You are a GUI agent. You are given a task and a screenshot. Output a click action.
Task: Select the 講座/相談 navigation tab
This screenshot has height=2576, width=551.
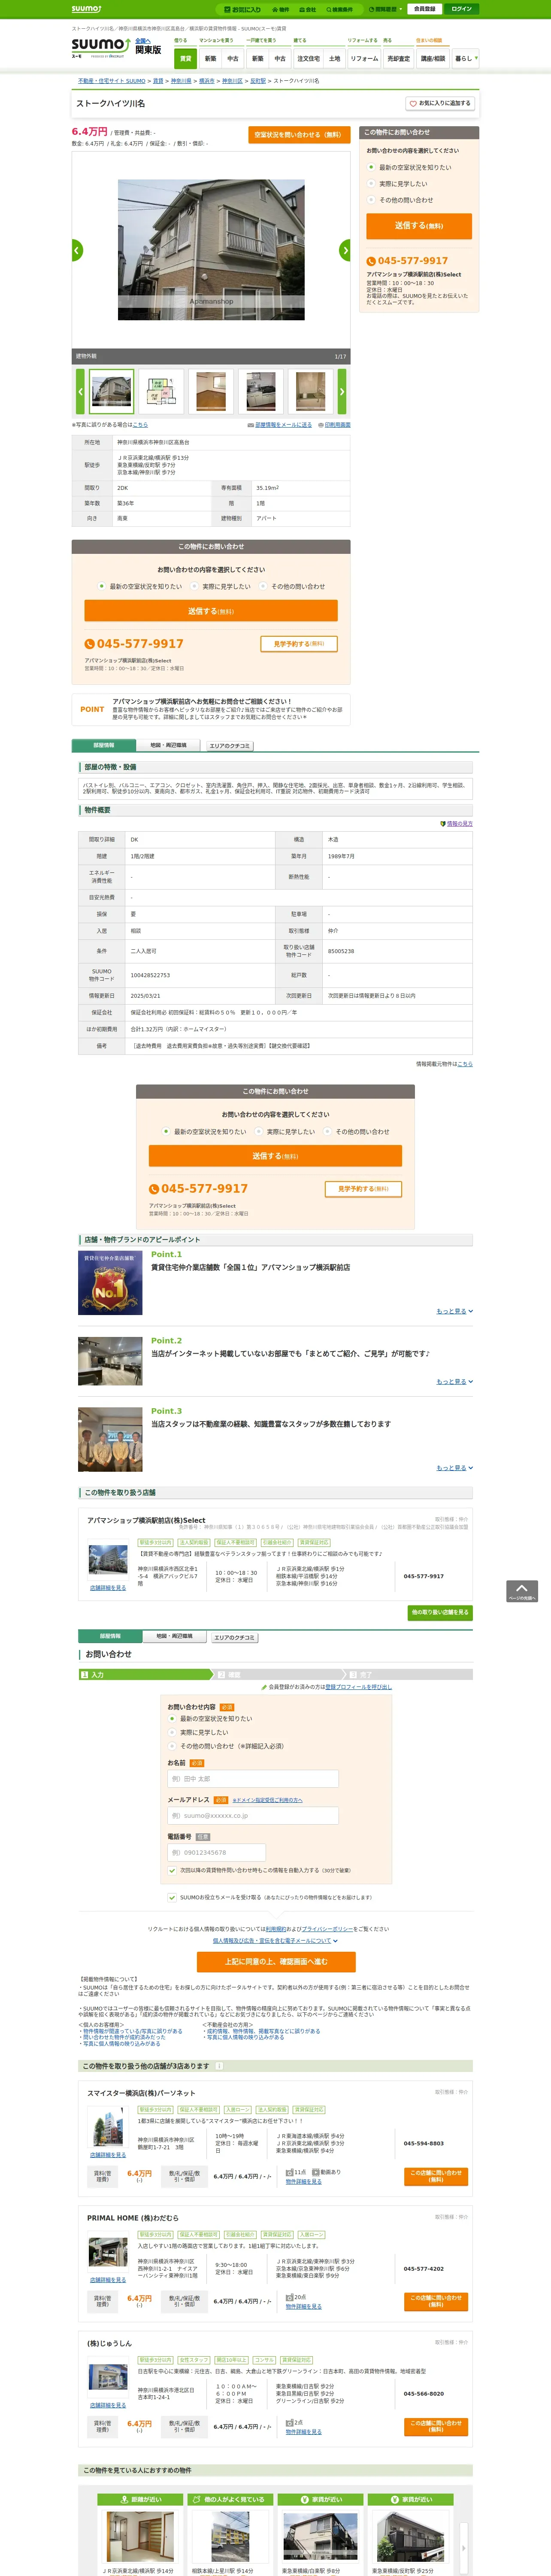pos(433,58)
